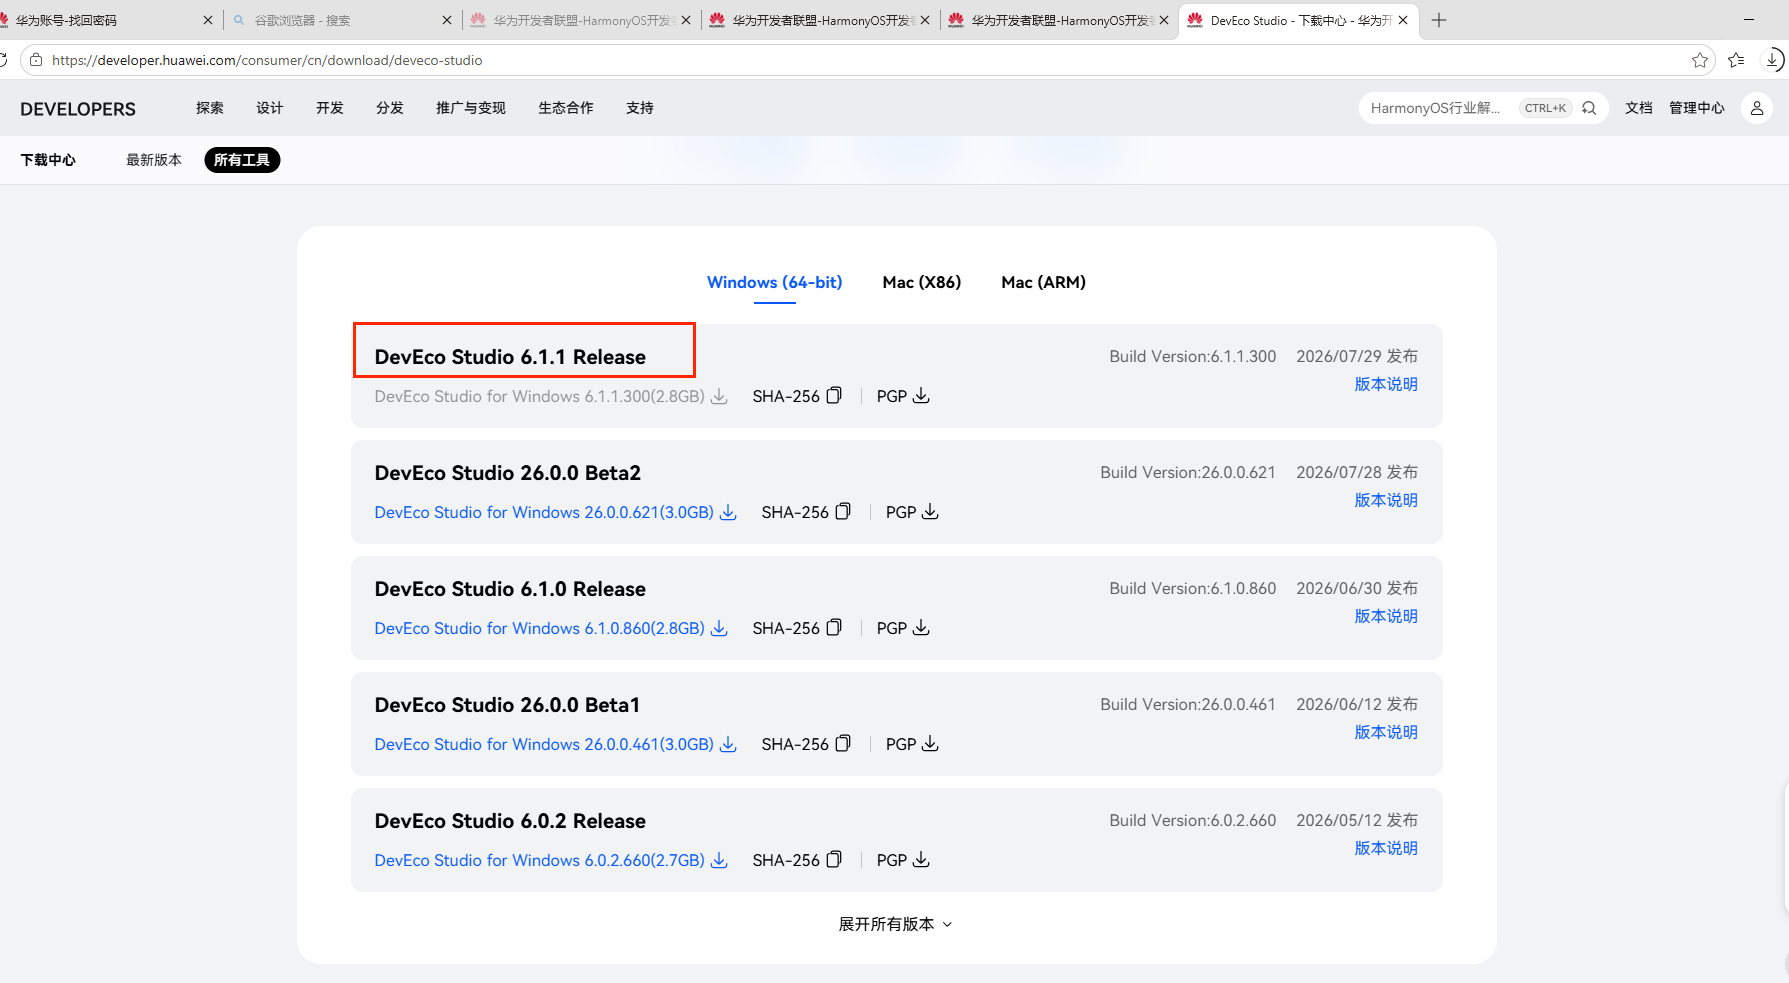
Task: Open the 支持 menu
Action: click(640, 108)
